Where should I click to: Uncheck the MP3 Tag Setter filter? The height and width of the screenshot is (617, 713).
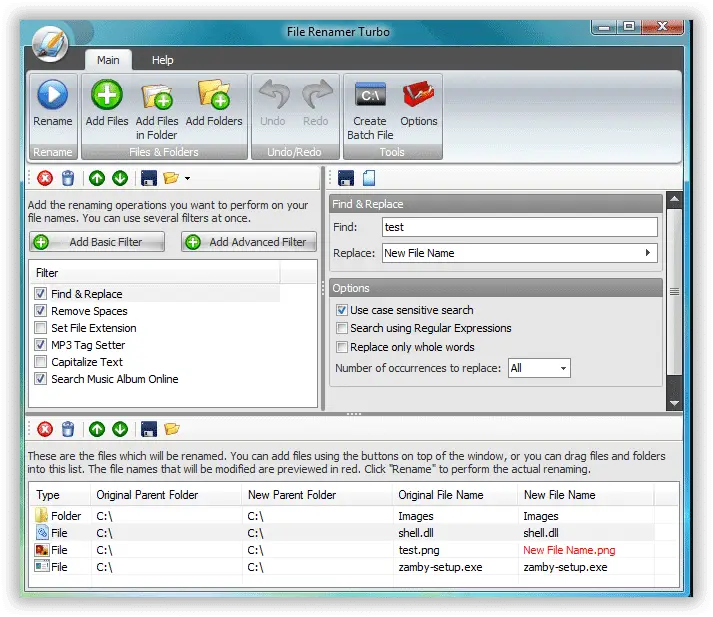tap(40, 345)
